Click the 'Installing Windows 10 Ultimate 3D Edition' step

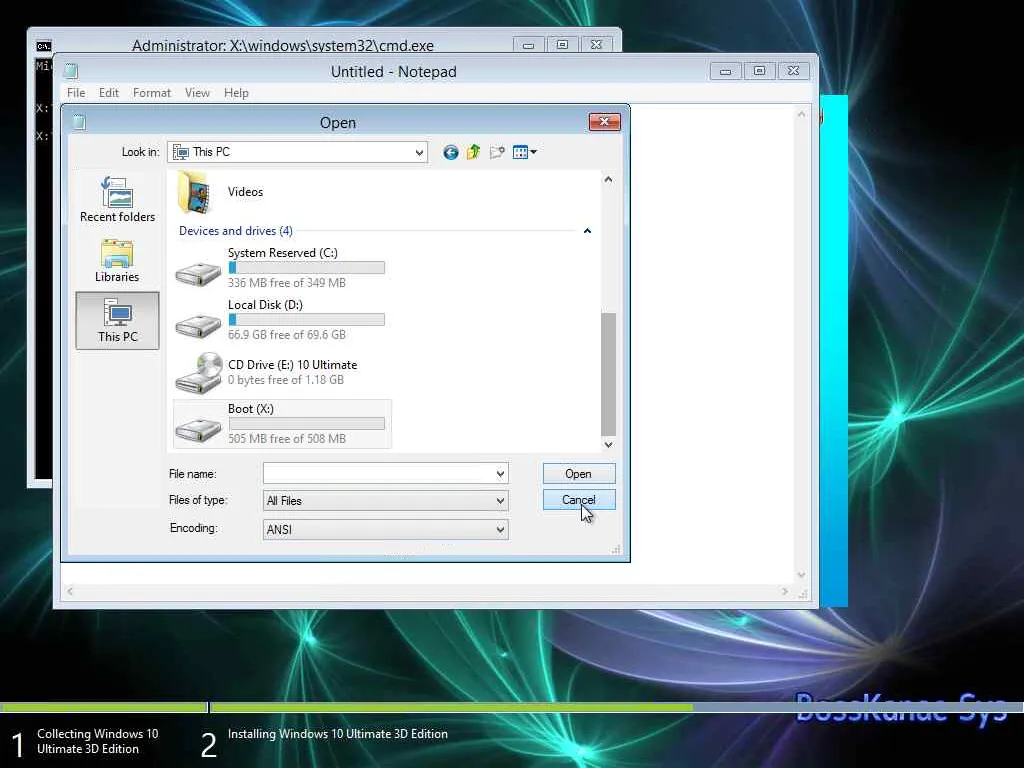tap(338, 734)
